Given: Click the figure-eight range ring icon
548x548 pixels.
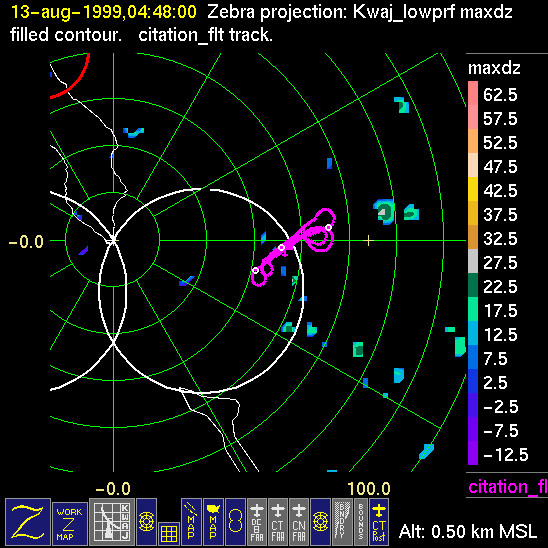Looking at the screenshot, I should (x=235, y=521).
